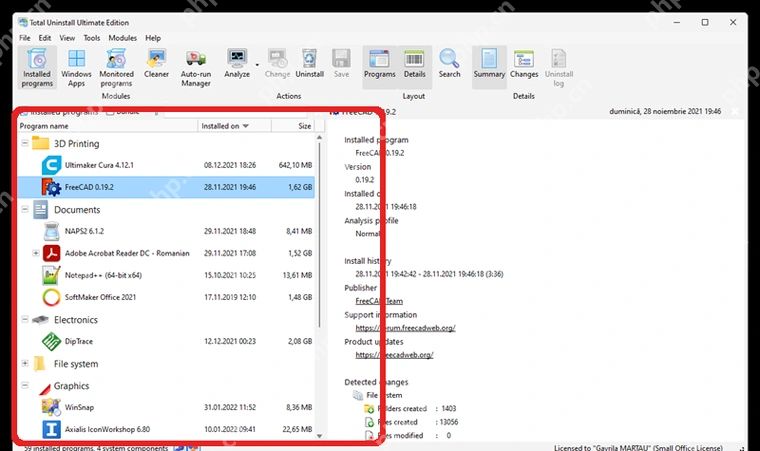Screen dimensions: 760x451
Task: Collapse the Documents group
Action: [x=25, y=209]
